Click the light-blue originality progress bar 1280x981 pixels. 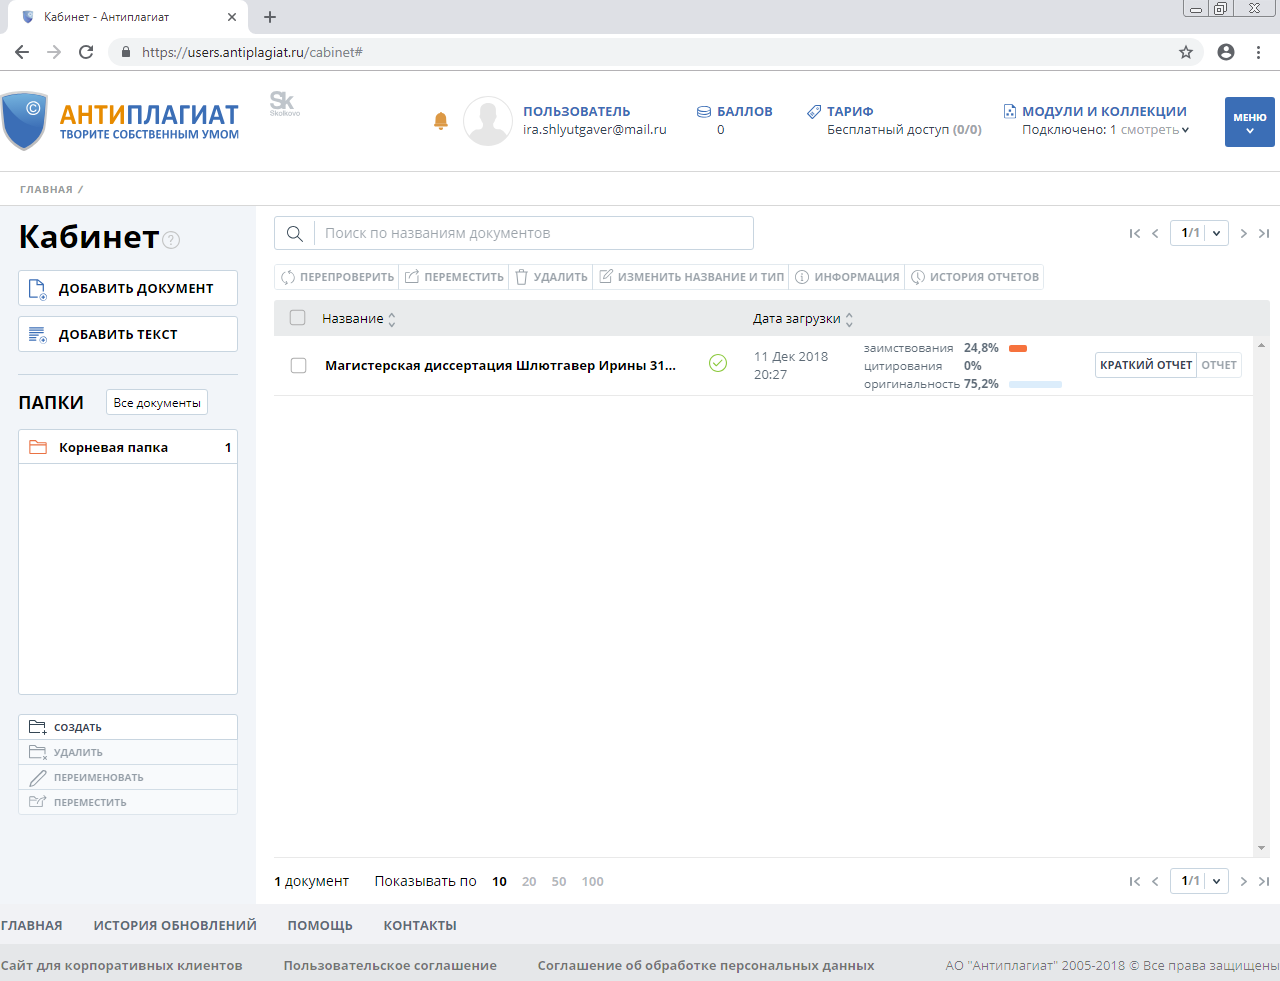(x=1035, y=384)
